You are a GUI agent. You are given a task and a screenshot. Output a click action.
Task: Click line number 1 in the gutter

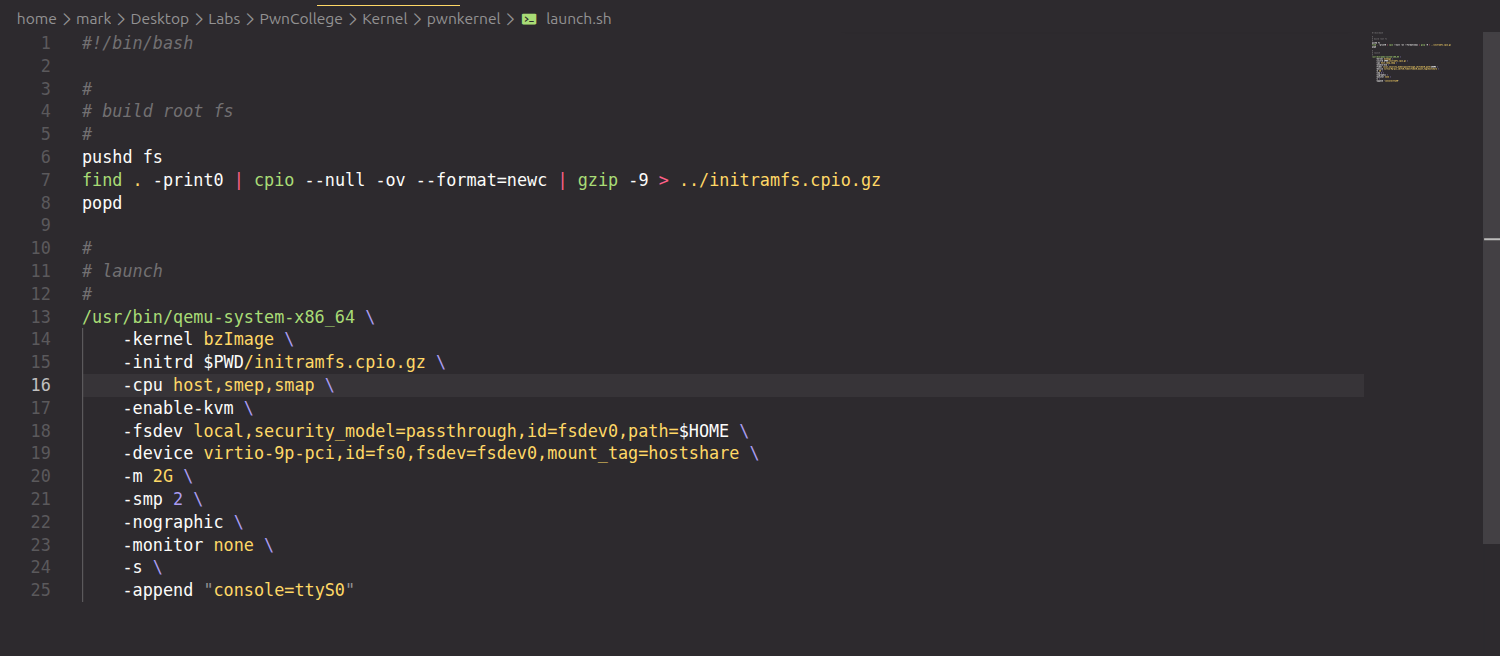pos(45,43)
